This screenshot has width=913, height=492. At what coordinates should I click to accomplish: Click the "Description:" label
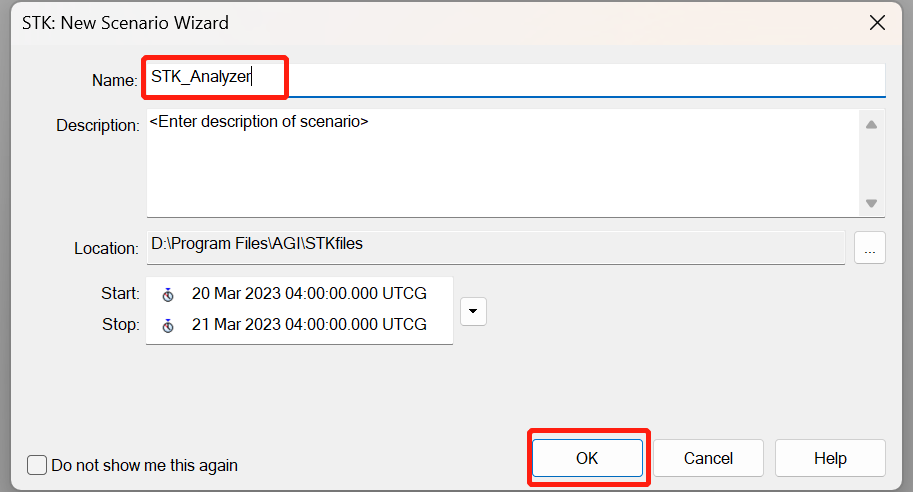coord(97,126)
